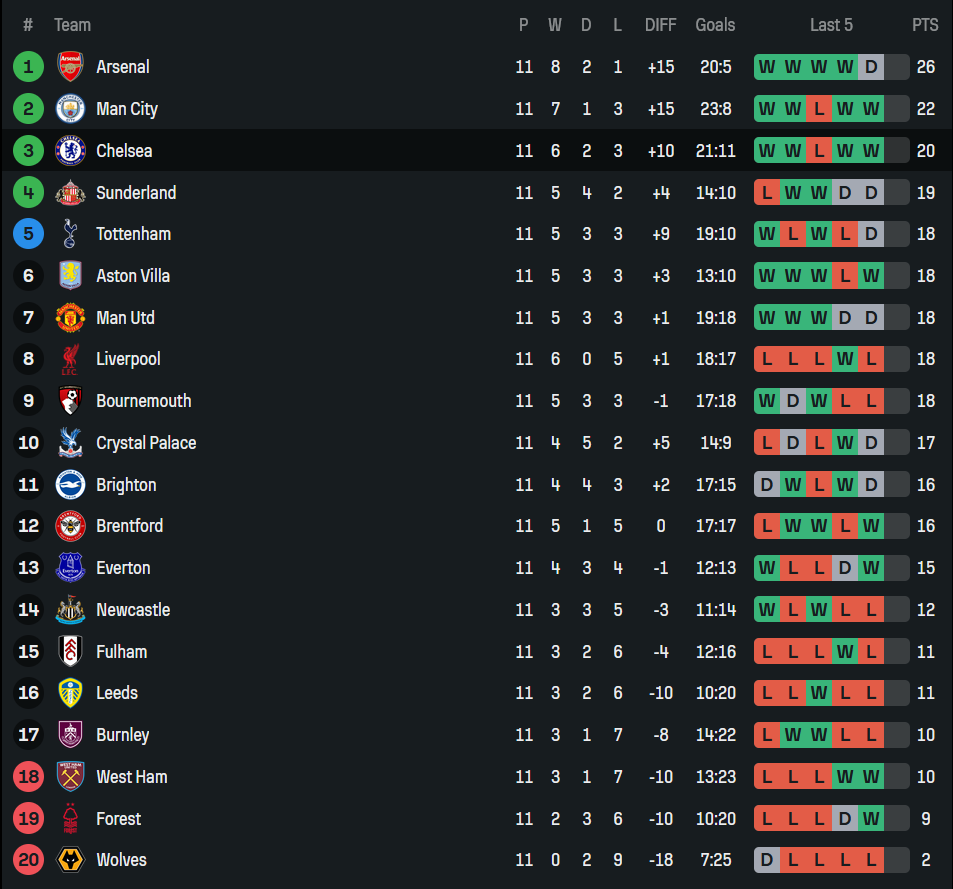Select Wolves' grey D form badge

pyautogui.click(x=766, y=860)
